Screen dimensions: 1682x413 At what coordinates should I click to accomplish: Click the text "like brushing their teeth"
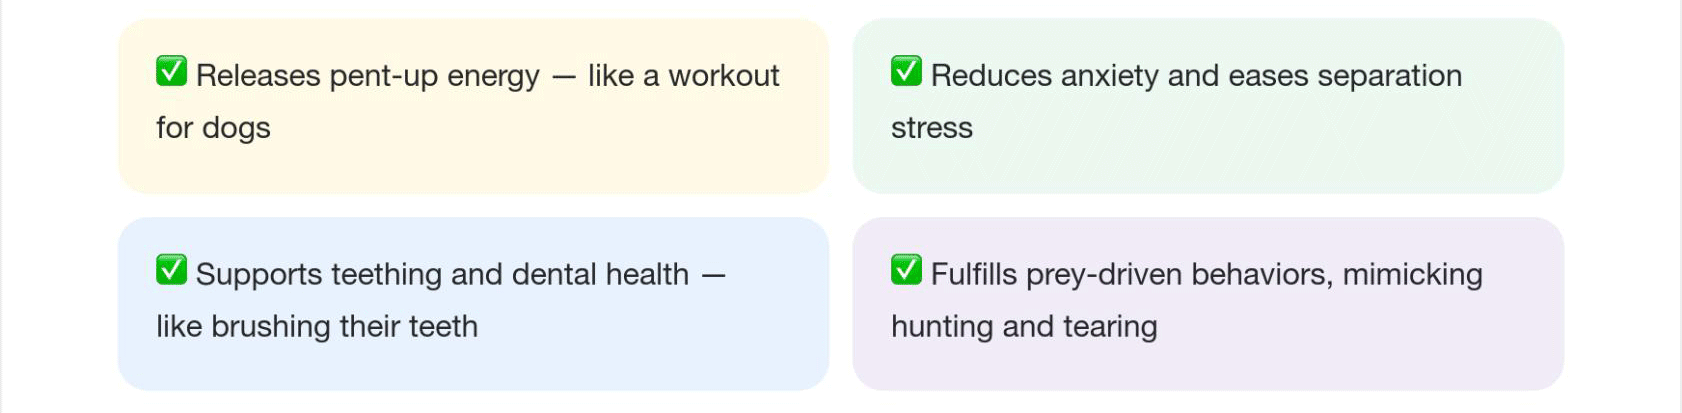(316, 326)
